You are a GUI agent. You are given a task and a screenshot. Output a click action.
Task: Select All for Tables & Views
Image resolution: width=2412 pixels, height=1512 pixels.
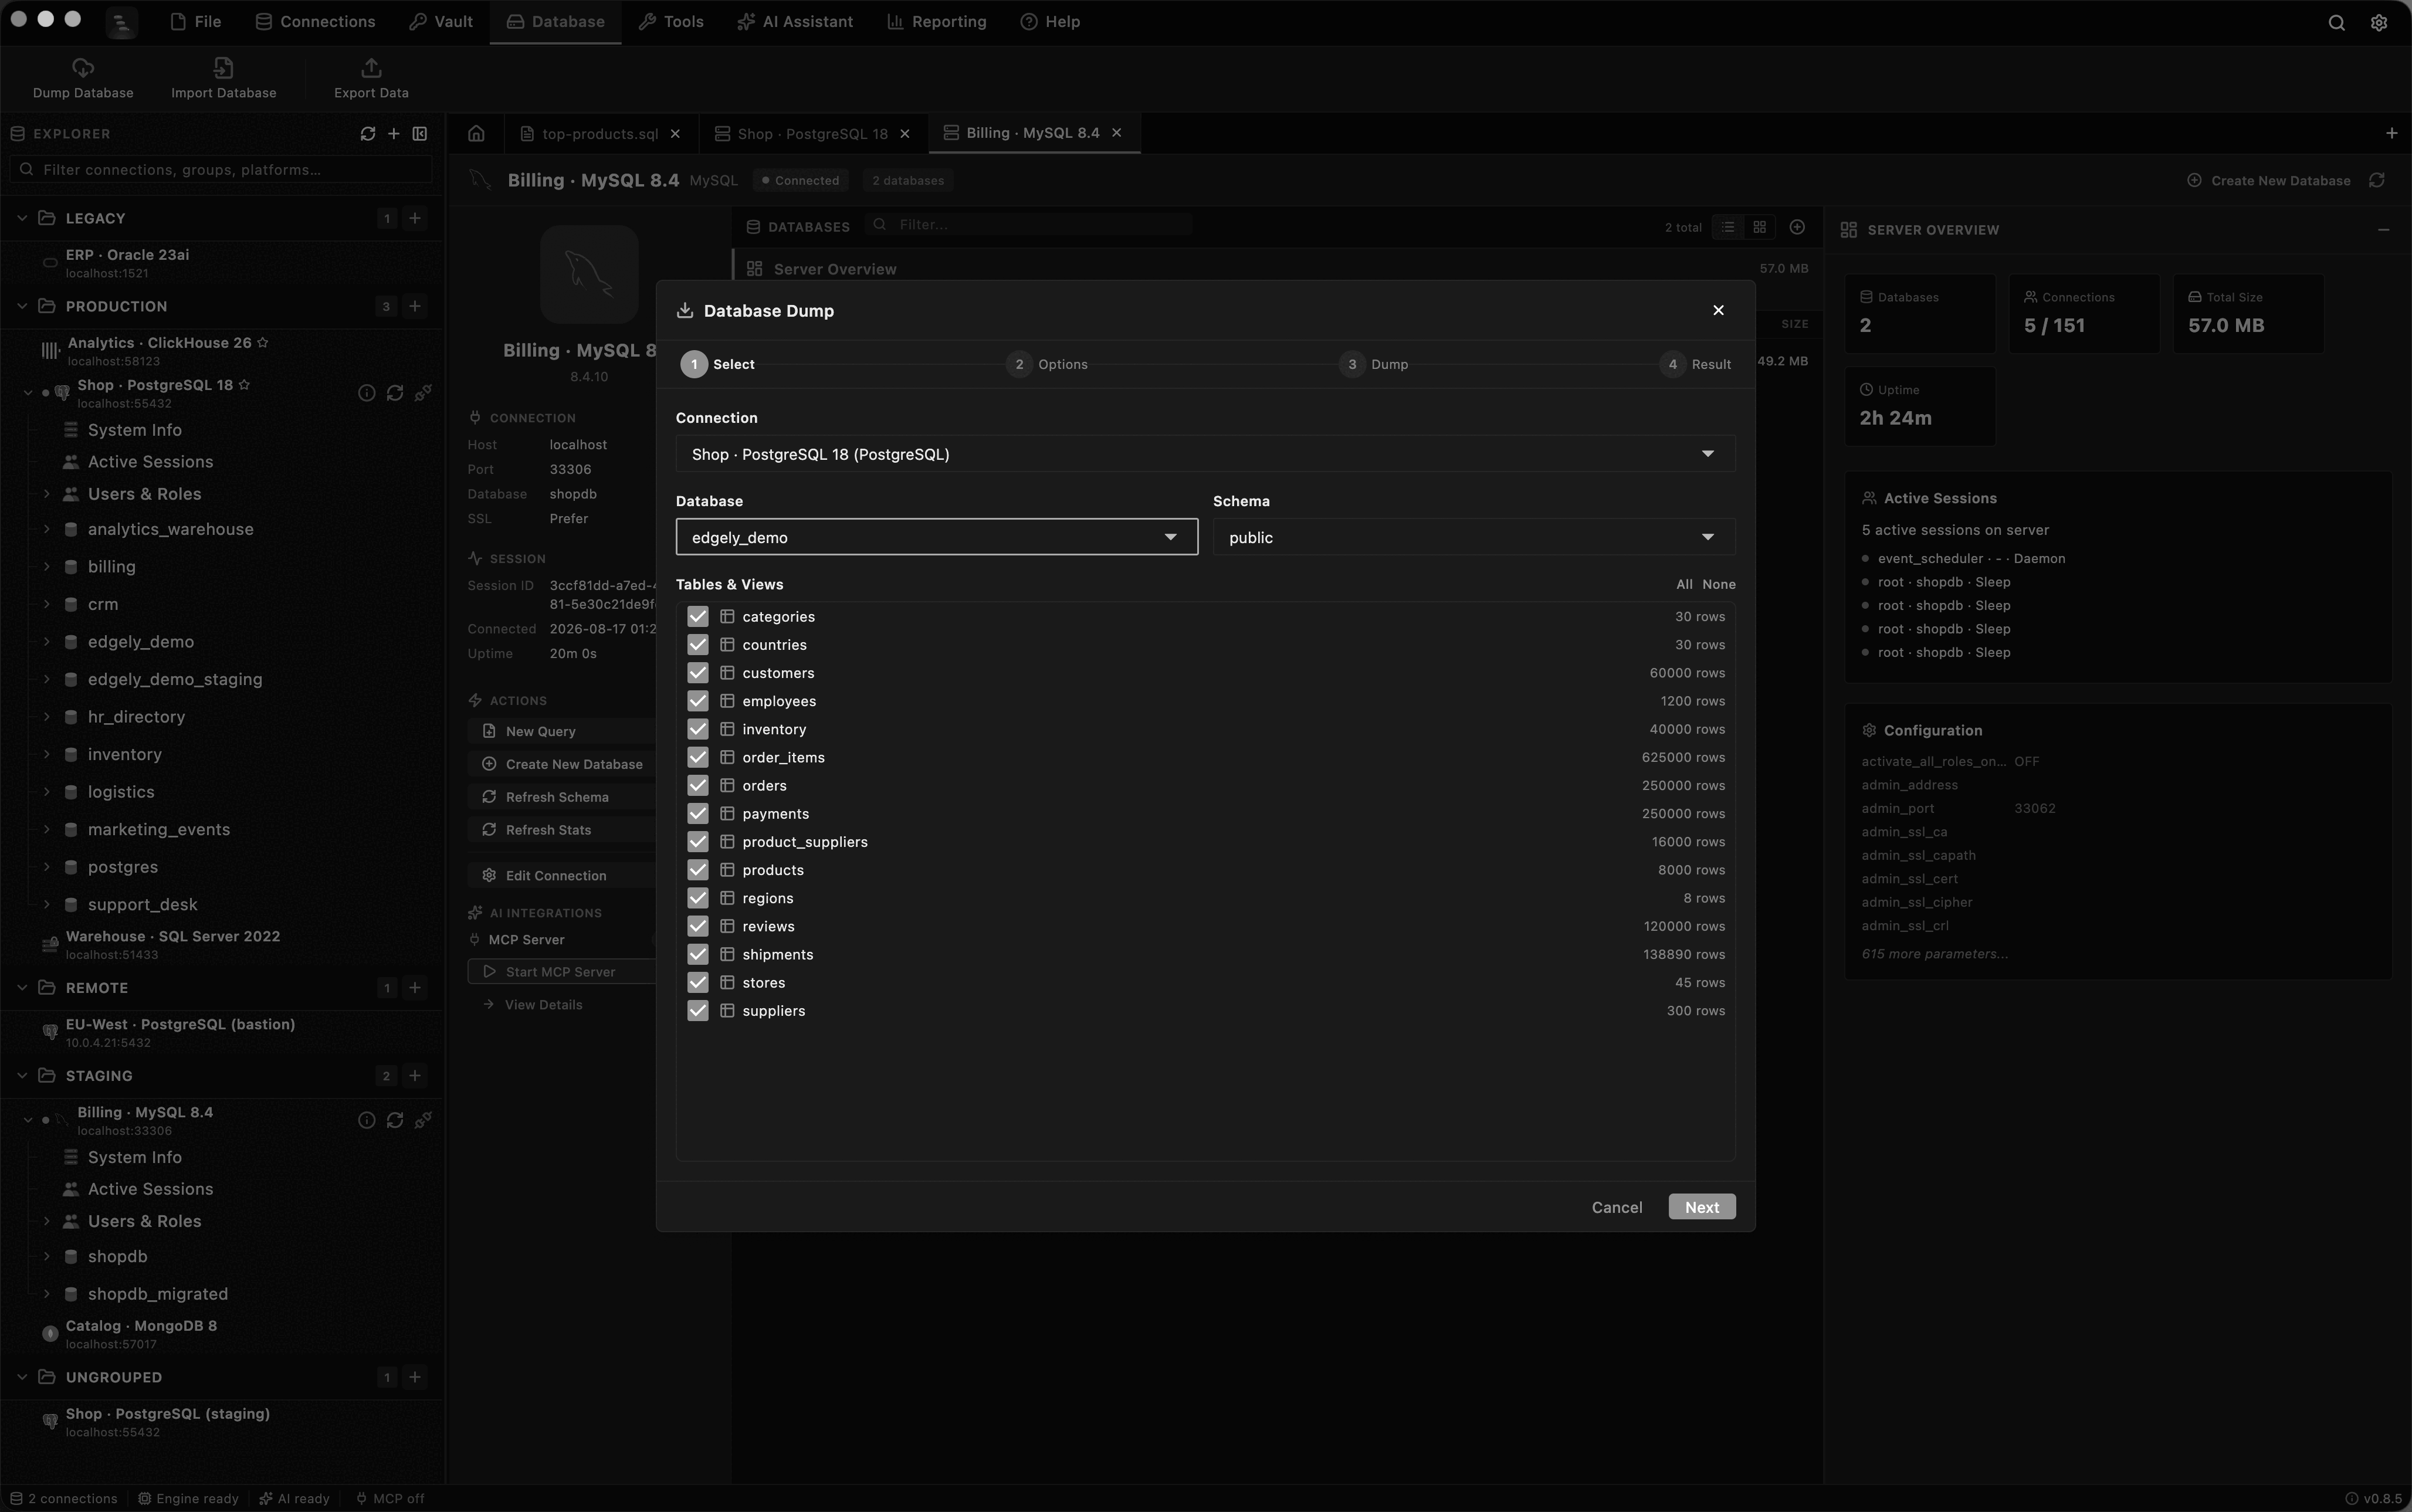[1684, 585]
